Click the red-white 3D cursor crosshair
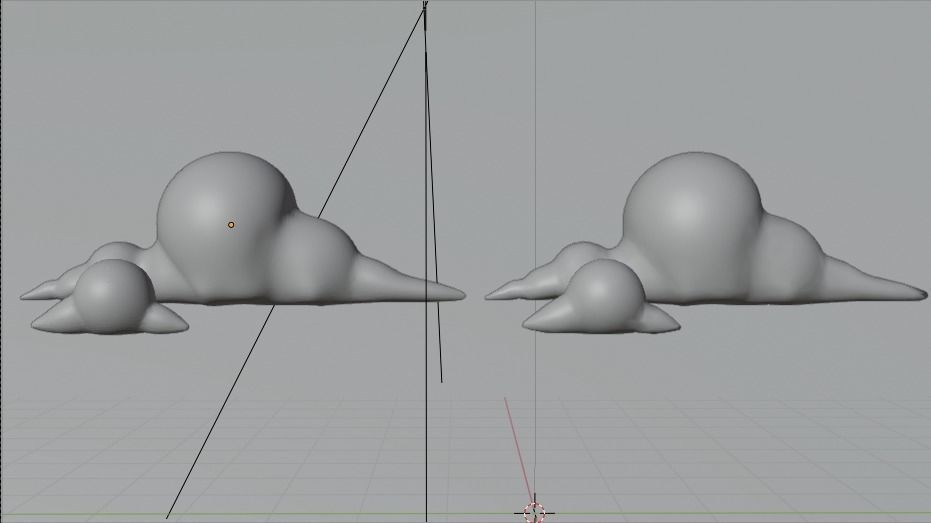Screen dimensions: 931x523 click(534, 512)
